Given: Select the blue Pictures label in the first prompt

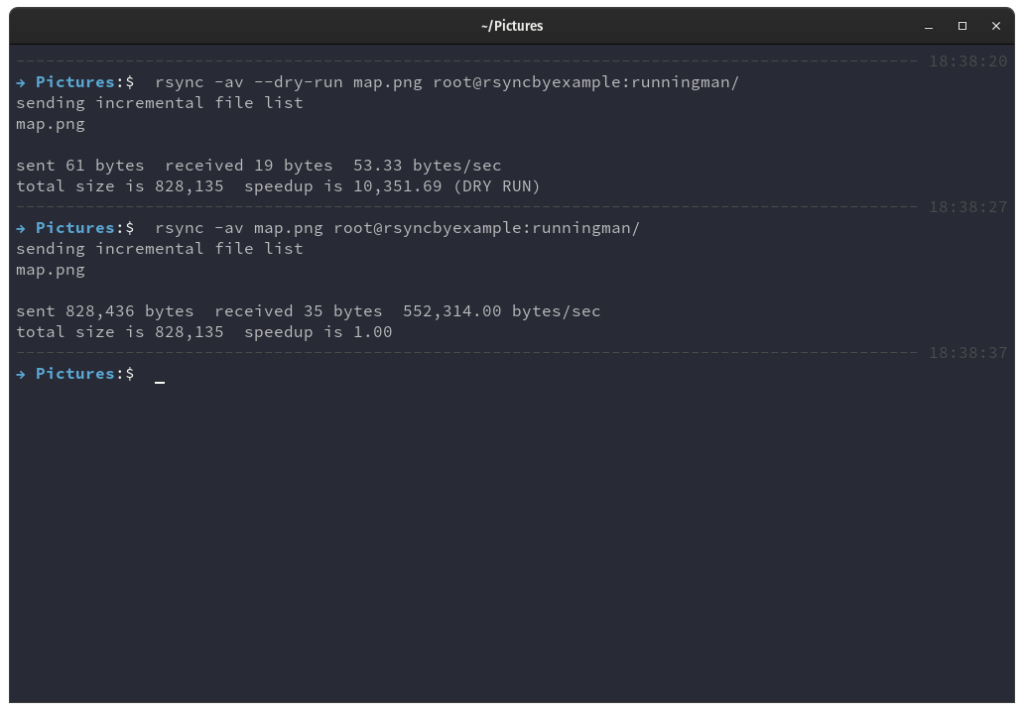Looking at the screenshot, I should tap(75, 82).
